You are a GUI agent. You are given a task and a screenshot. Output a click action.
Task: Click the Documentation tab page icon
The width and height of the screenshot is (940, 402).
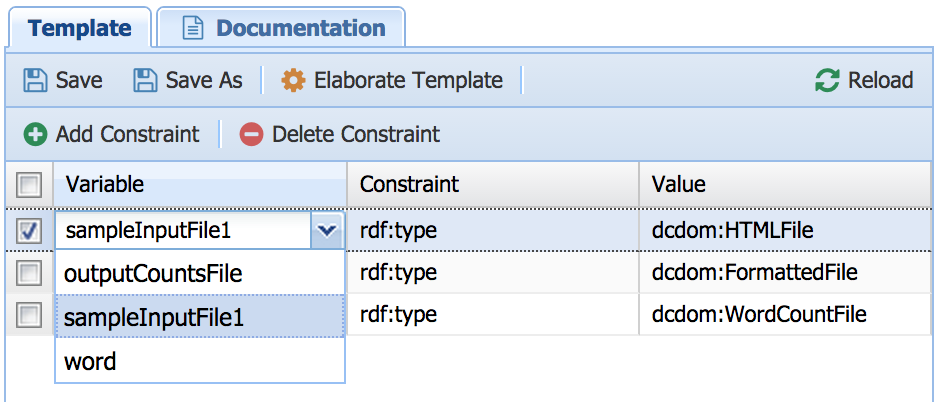[x=193, y=28]
